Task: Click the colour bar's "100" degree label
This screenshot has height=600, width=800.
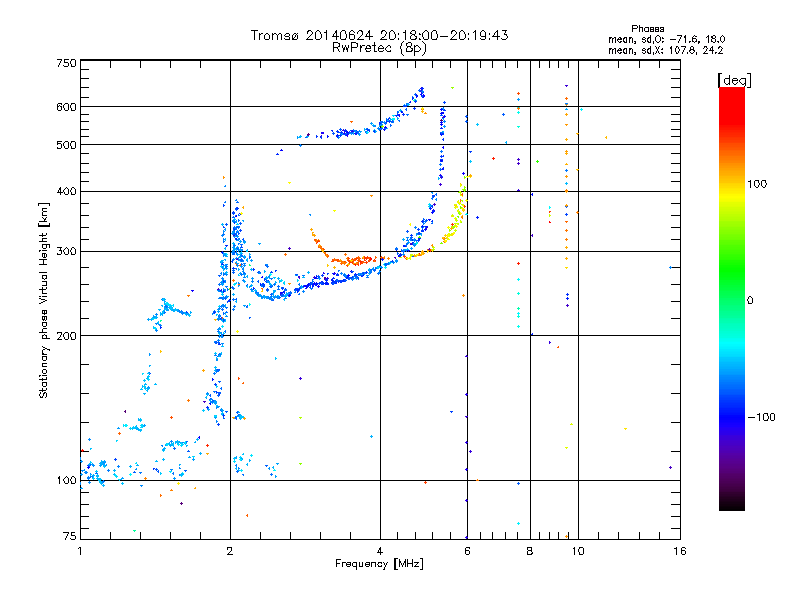Action: tap(757, 184)
